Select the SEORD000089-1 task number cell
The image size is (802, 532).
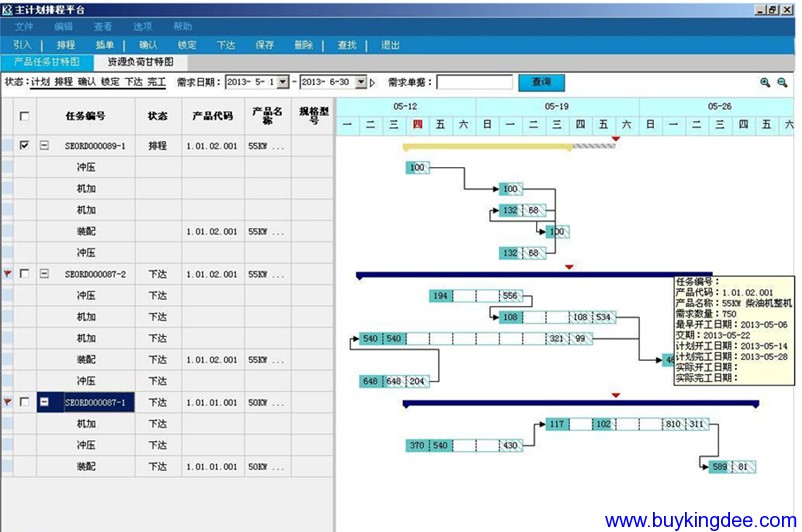[95, 146]
